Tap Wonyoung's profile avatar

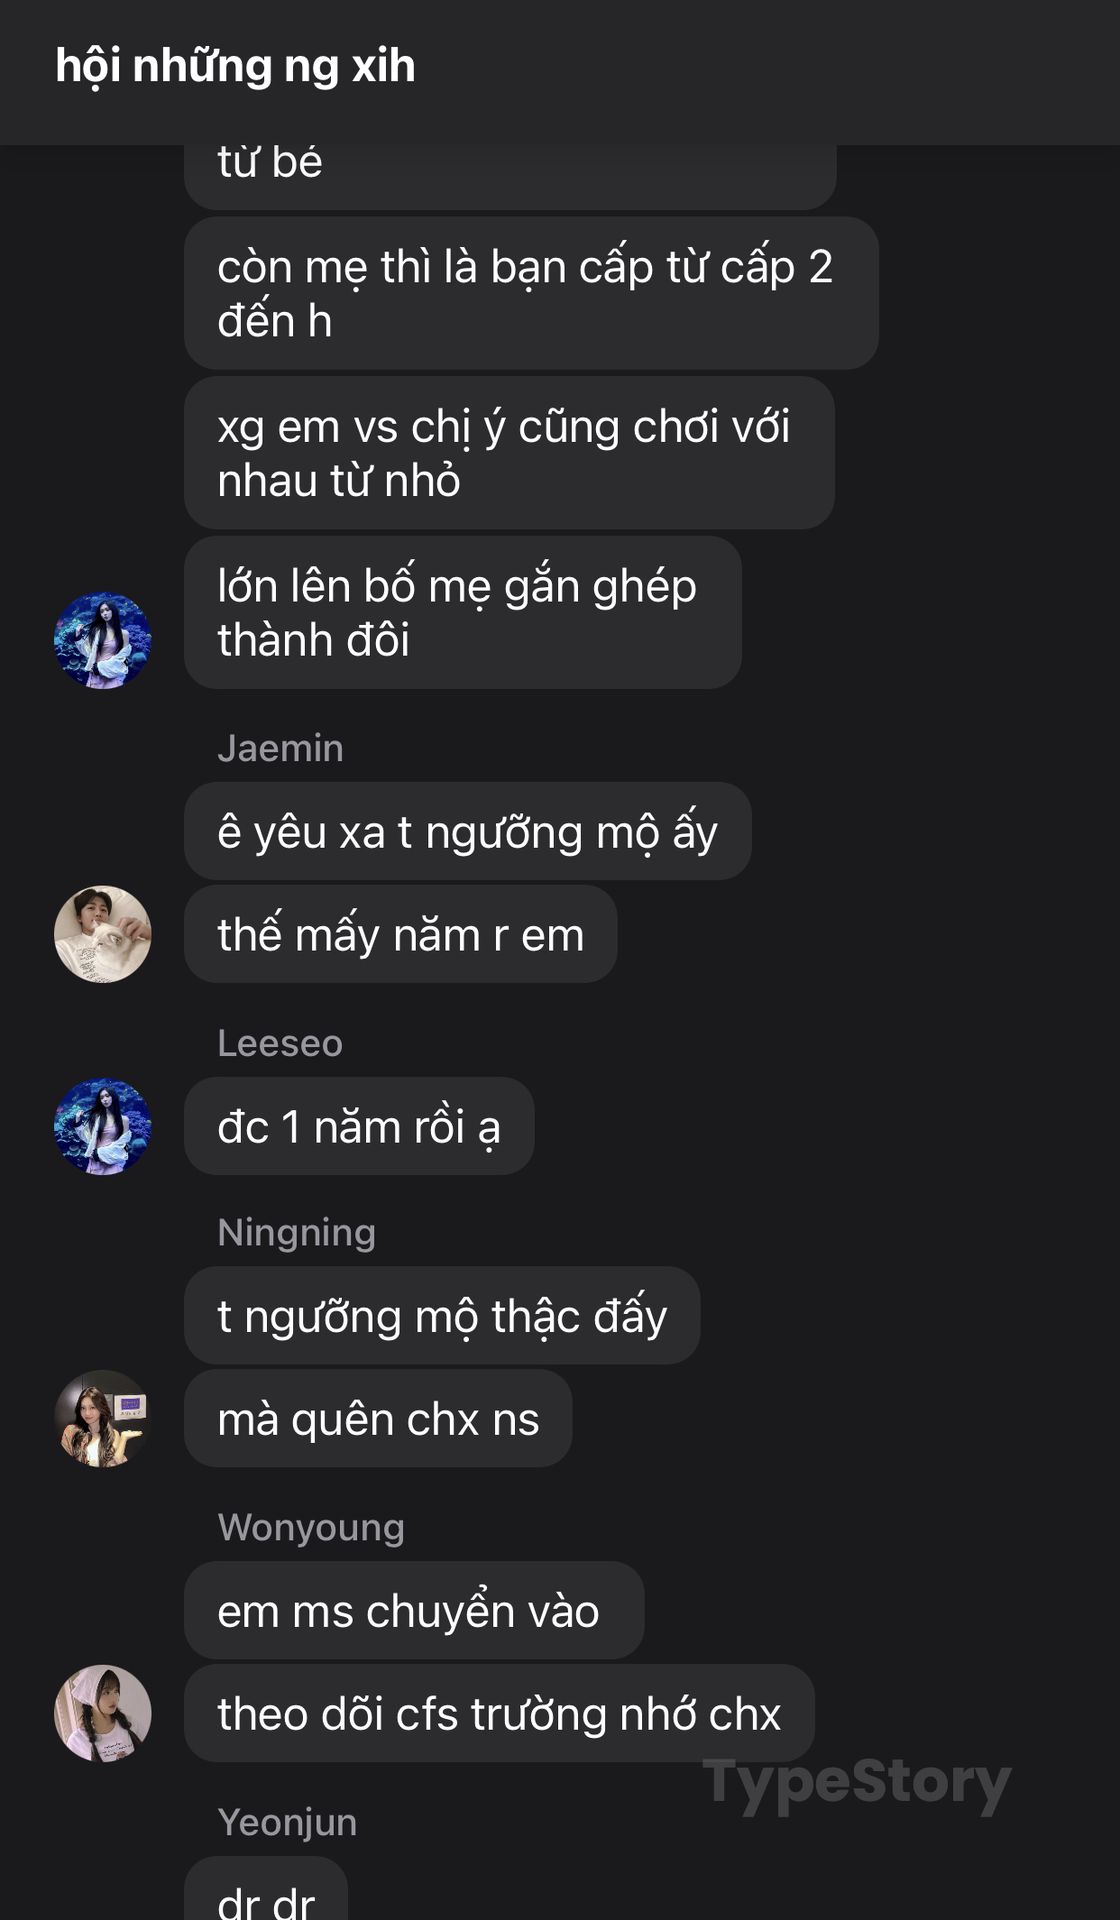click(103, 1713)
